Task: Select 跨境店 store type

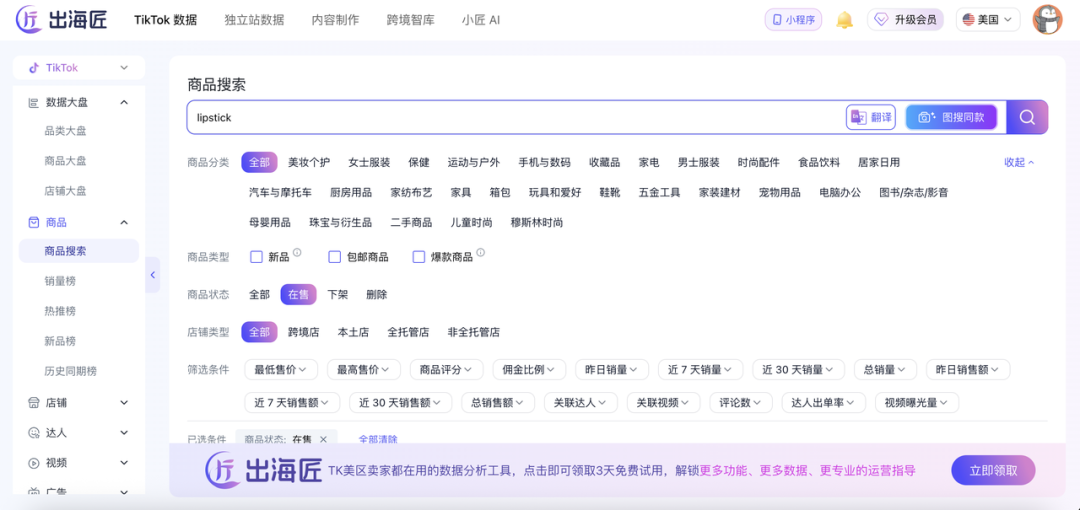Action: pyautogui.click(x=304, y=332)
